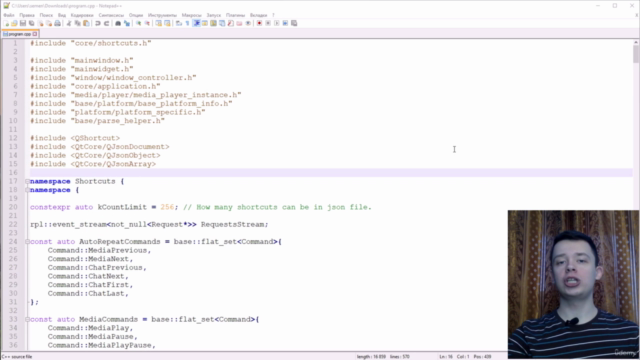This screenshot has width=640, height=360.
Task: Click the vertical scrollbar thumb
Action: click(x=636, y=53)
